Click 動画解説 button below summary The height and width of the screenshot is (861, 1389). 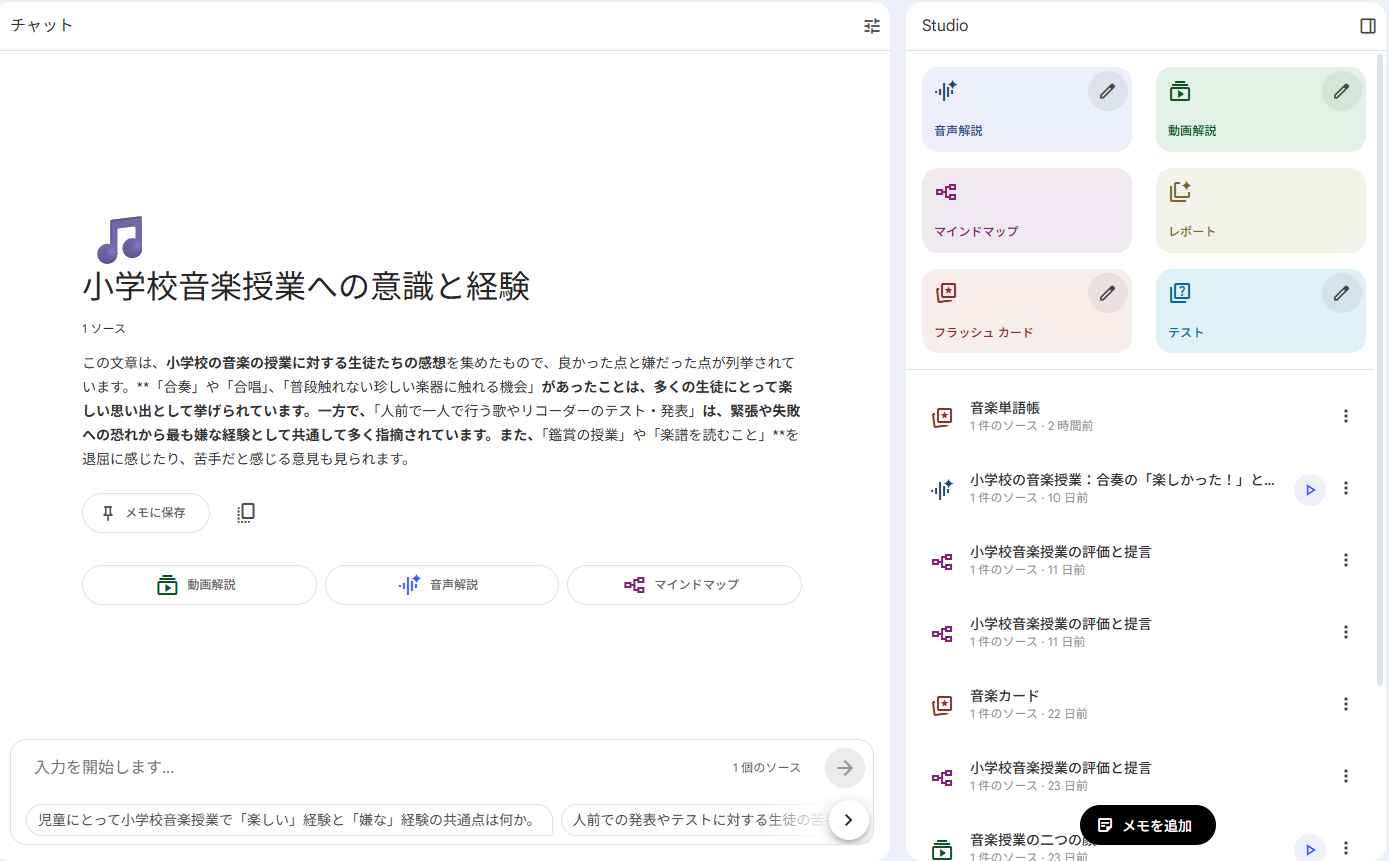tap(199, 585)
